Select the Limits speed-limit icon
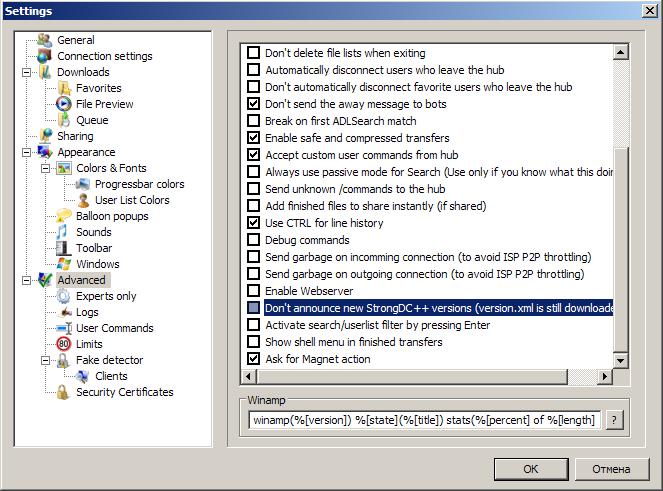 click(64, 344)
